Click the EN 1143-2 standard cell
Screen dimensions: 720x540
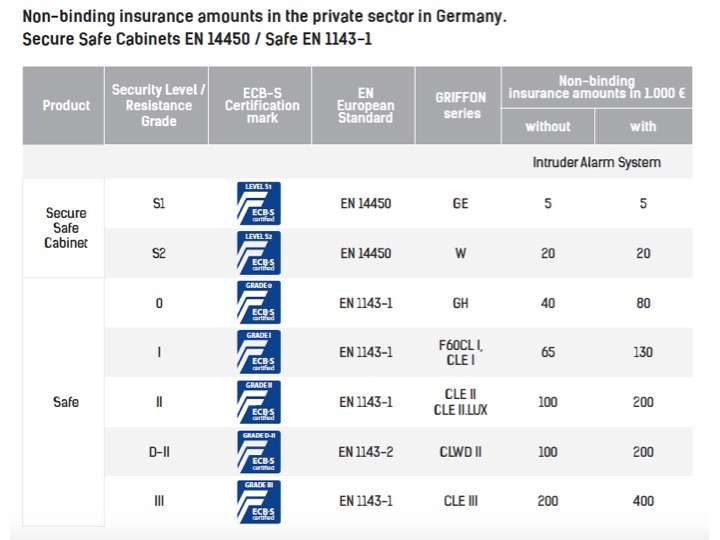point(365,452)
